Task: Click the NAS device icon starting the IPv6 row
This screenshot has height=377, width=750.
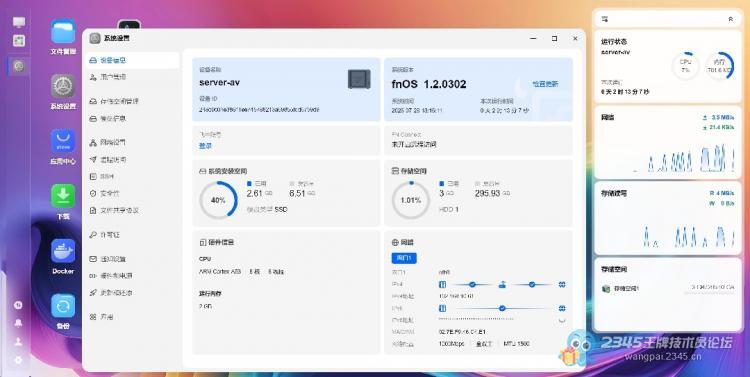Action: (442, 309)
